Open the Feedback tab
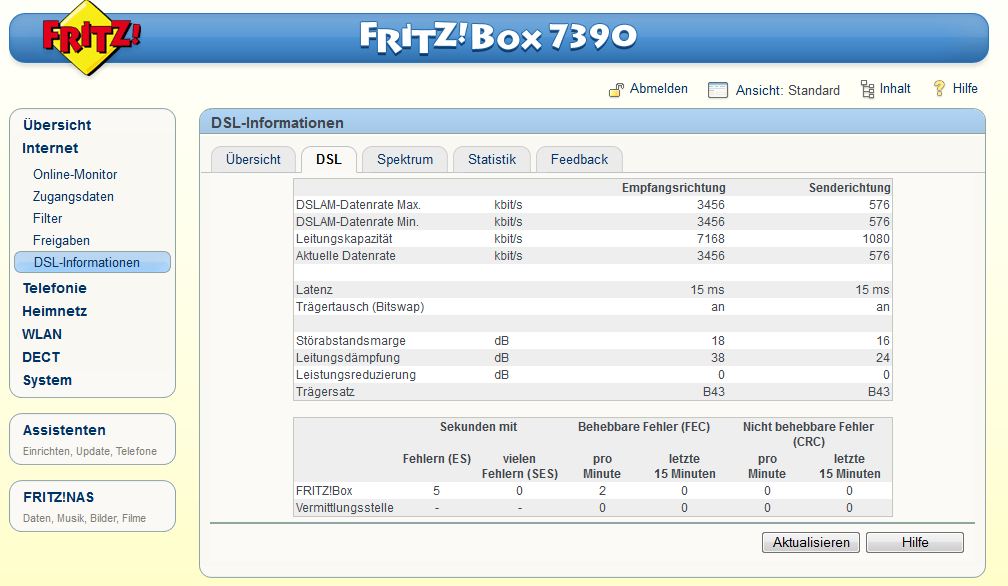 [579, 159]
